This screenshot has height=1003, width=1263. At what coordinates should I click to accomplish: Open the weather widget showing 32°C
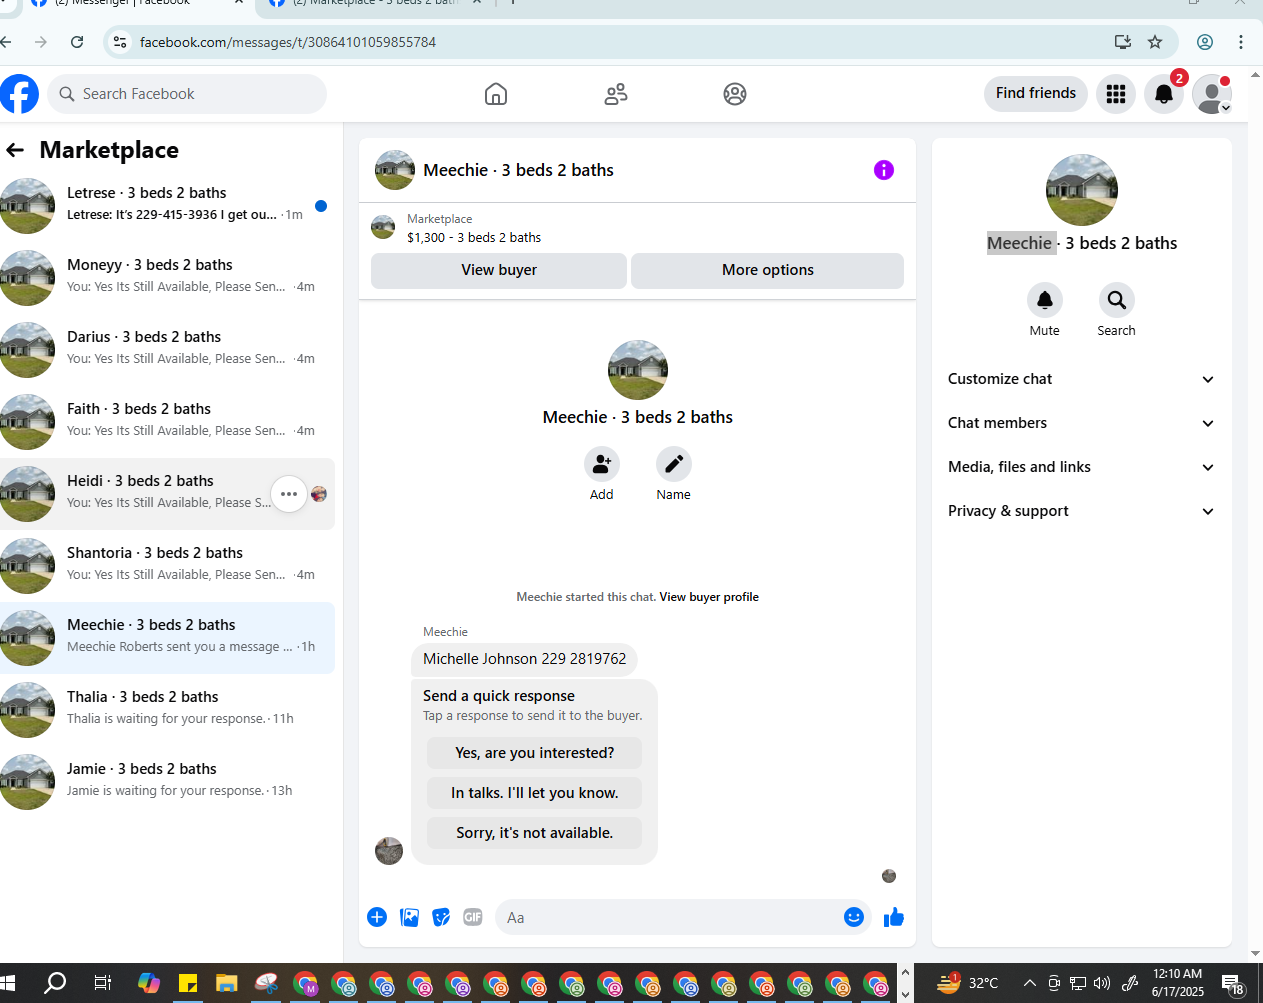(x=966, y=983)
